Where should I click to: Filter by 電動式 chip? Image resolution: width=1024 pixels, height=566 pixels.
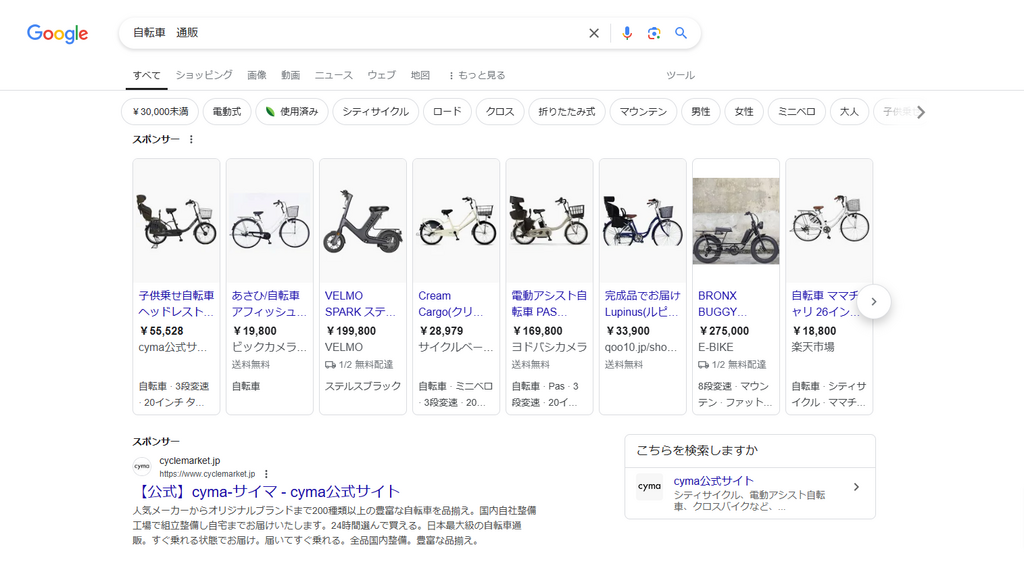[227, 112]
